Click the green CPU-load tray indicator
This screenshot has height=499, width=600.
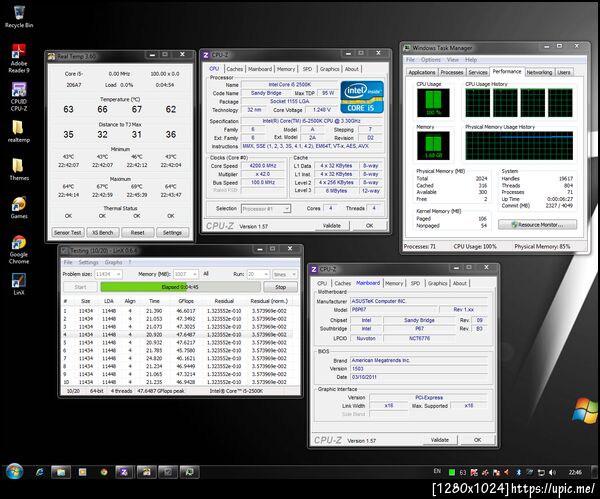click(452, 473)
